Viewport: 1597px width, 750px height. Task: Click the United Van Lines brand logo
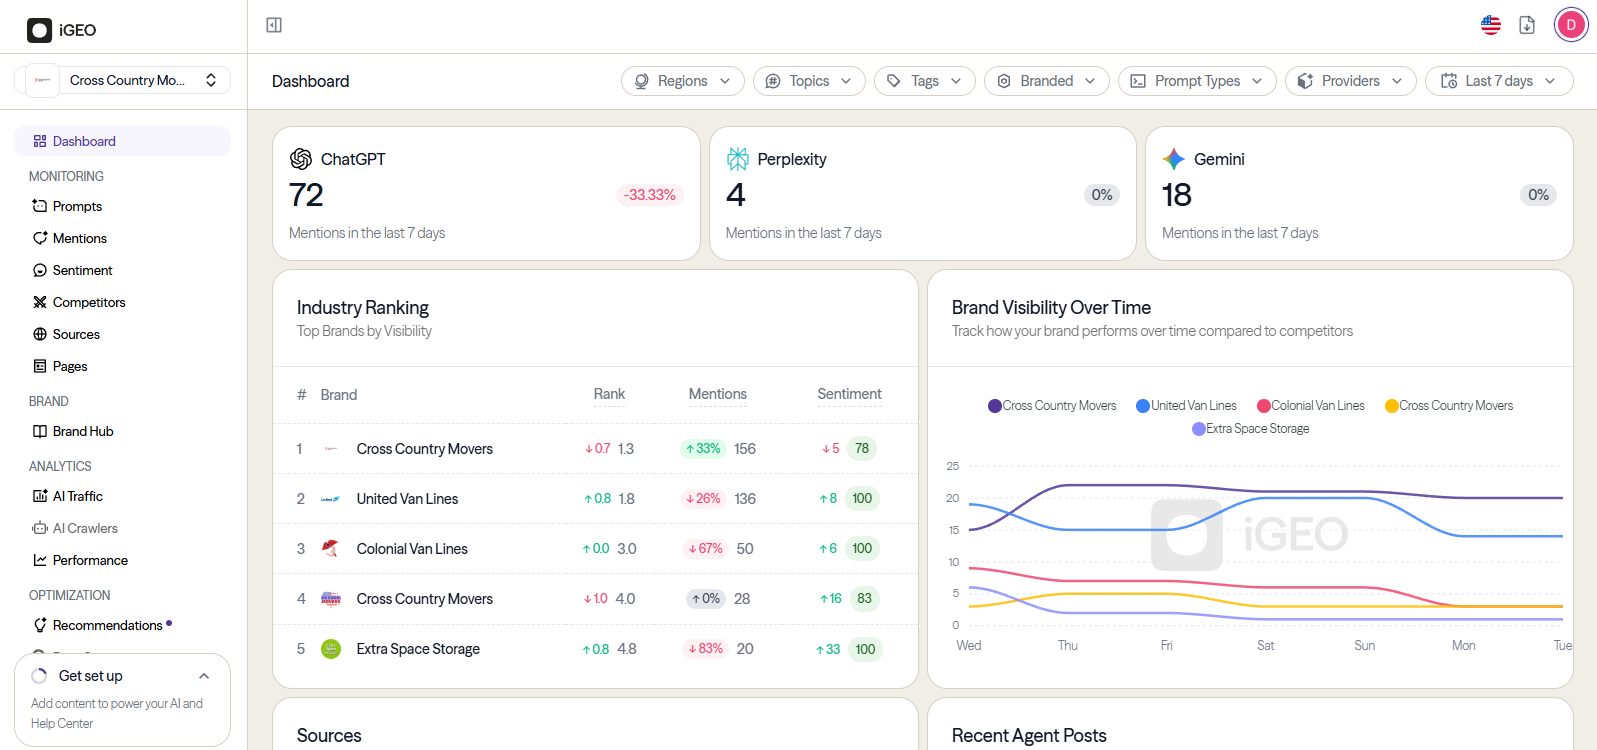[331, 499]
